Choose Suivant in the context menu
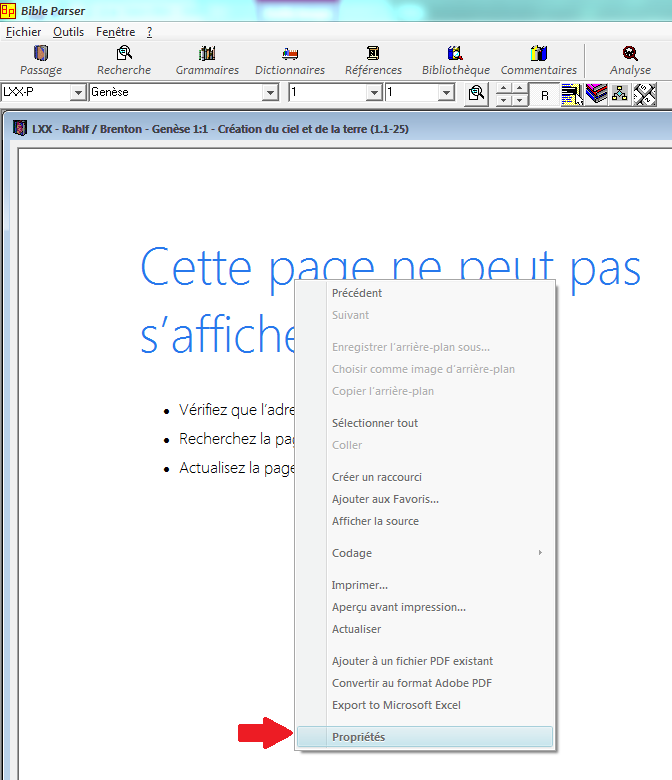This screenshot has height=780, width=672. coord(425,315)
